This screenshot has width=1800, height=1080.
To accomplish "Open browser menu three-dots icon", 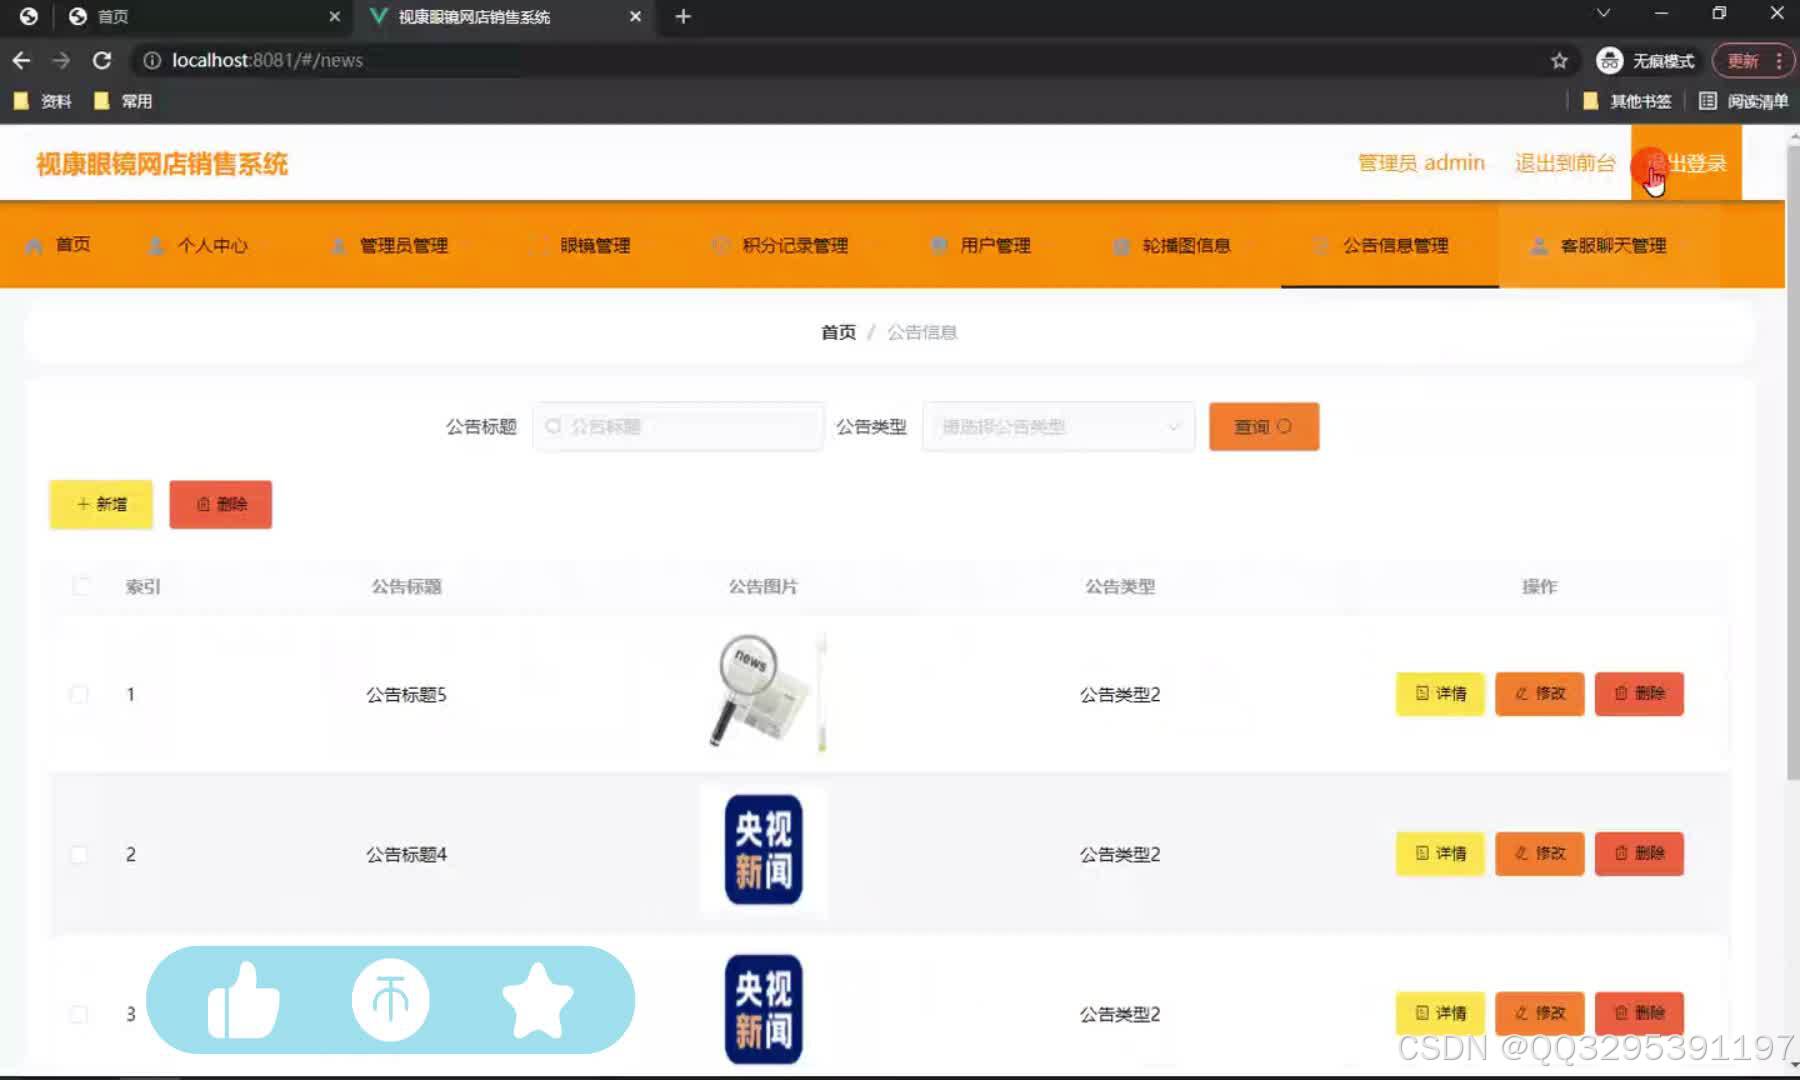I will [1779, 61].
